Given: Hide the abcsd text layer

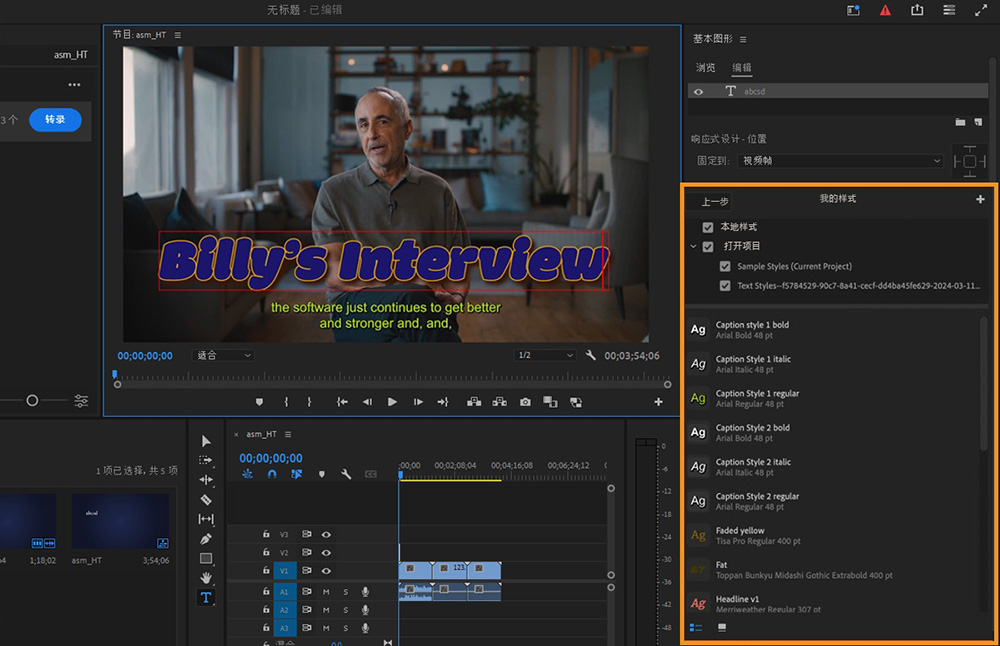Looking at the screenshot, I should (699, 92).
